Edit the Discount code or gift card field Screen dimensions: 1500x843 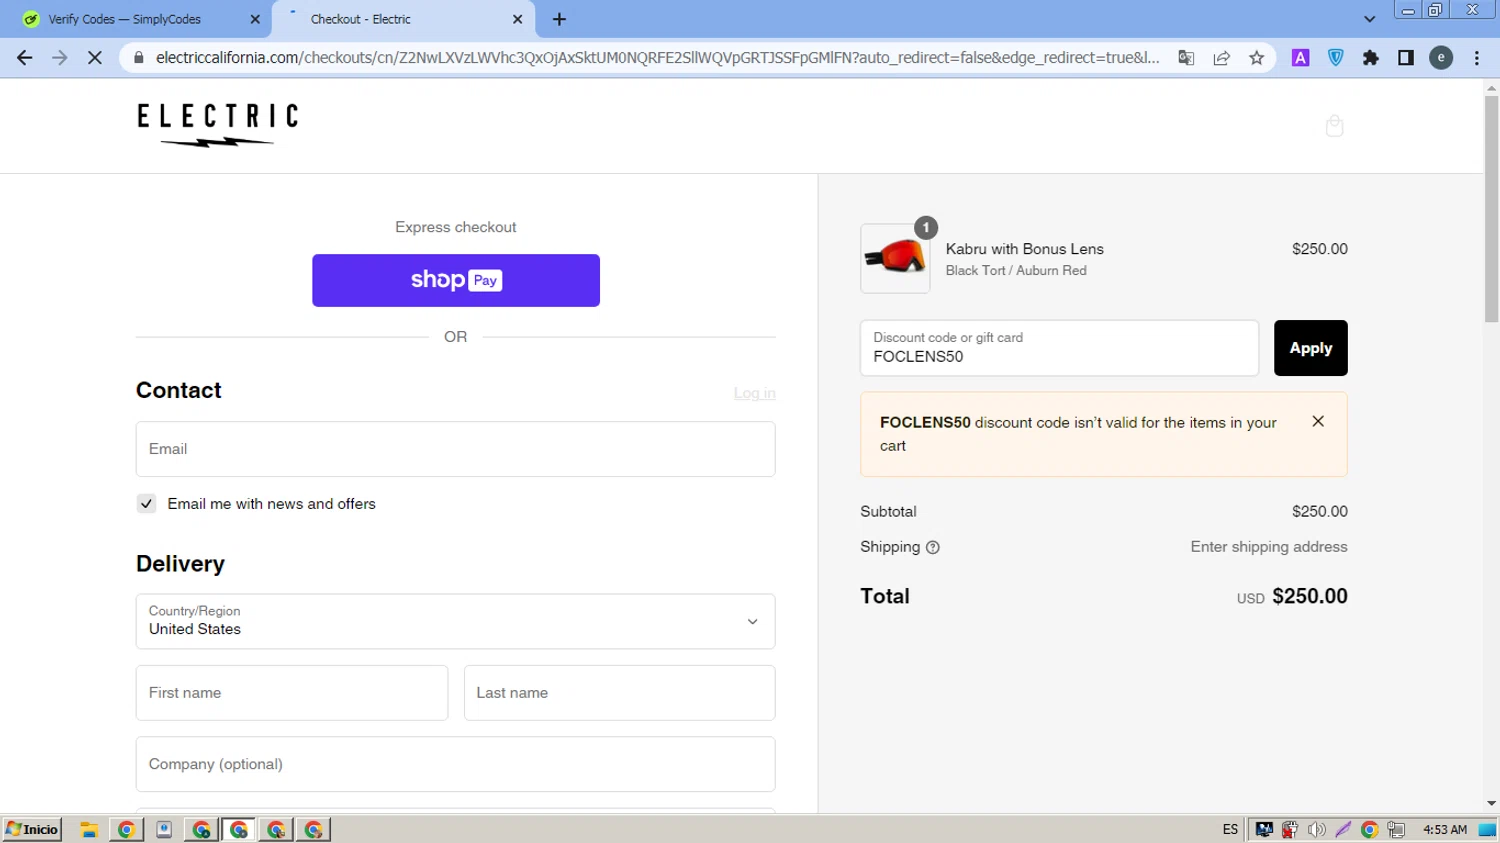[x=1059, y=348]
